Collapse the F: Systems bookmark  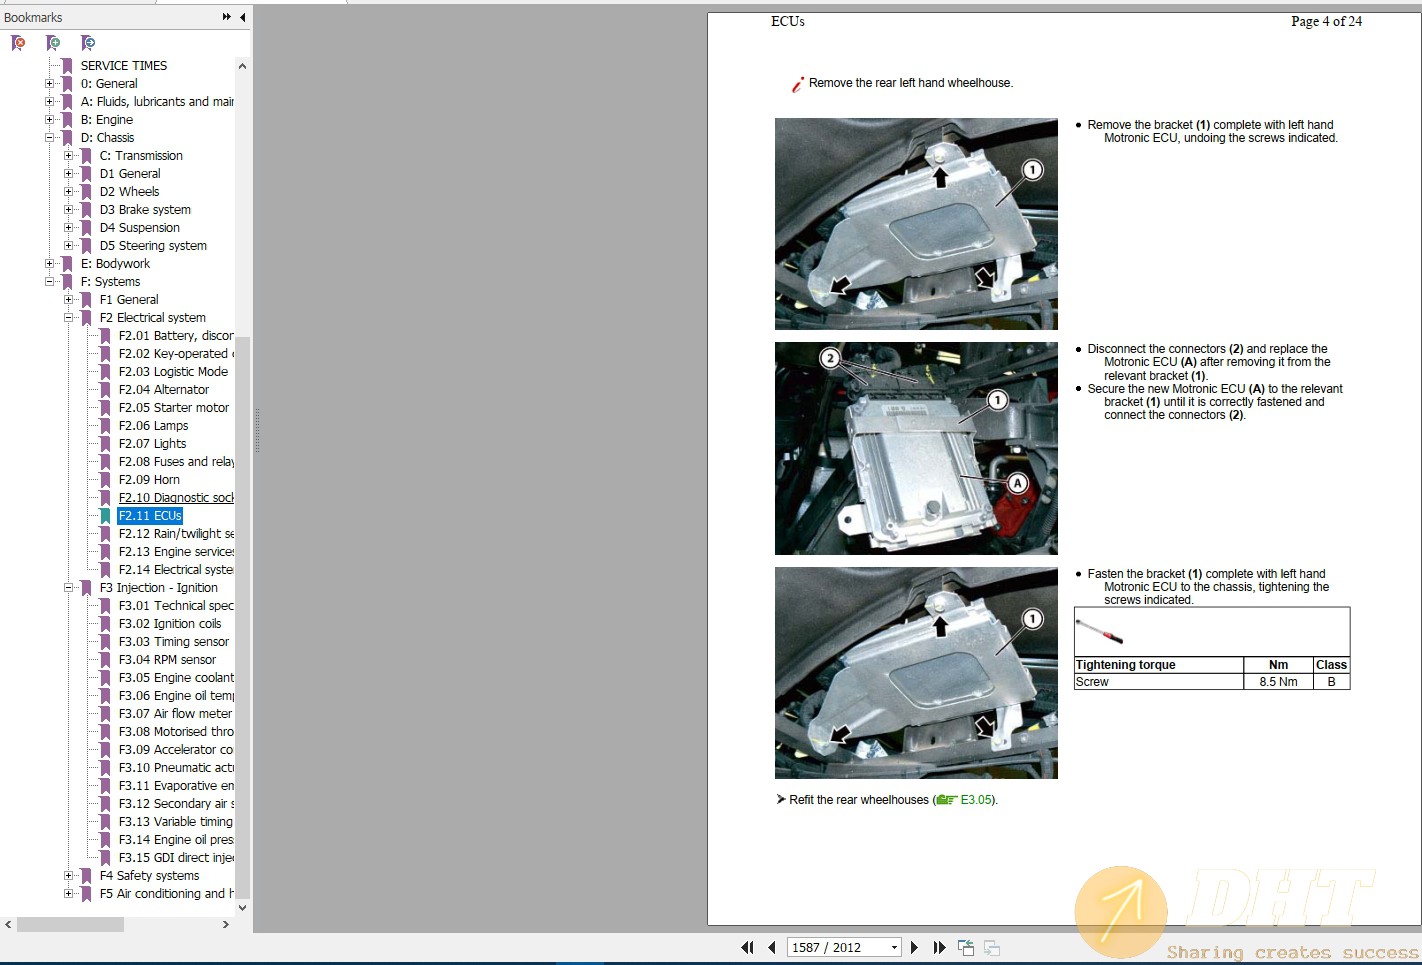(49, 282)
